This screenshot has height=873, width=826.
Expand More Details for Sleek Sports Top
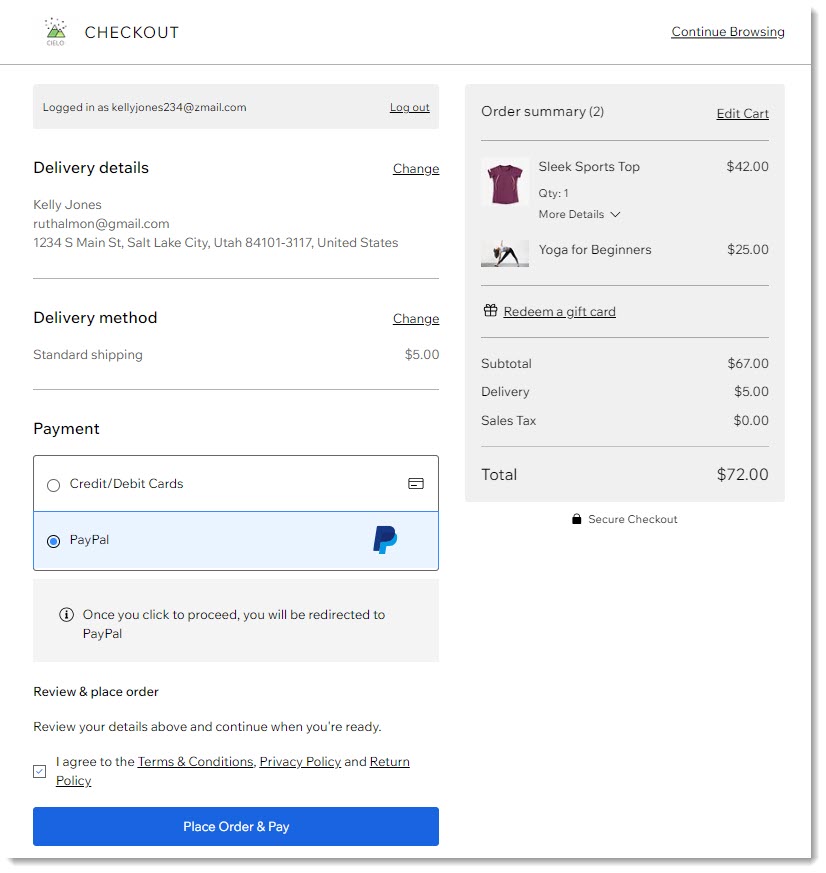580,214
